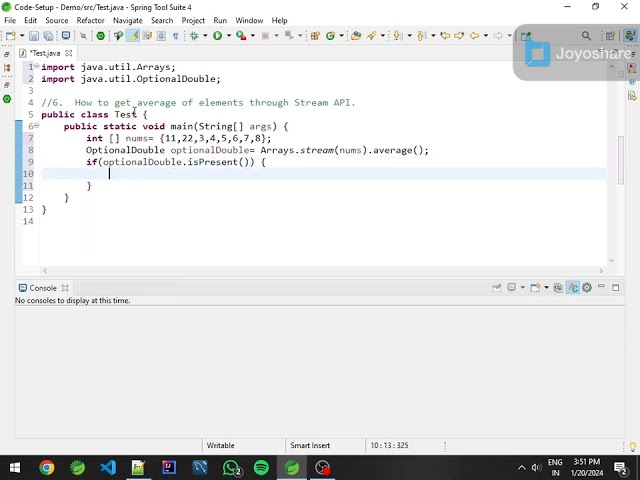The image size is (640, 480).
Task: Minimize the Console view
Action: point(601,287)
